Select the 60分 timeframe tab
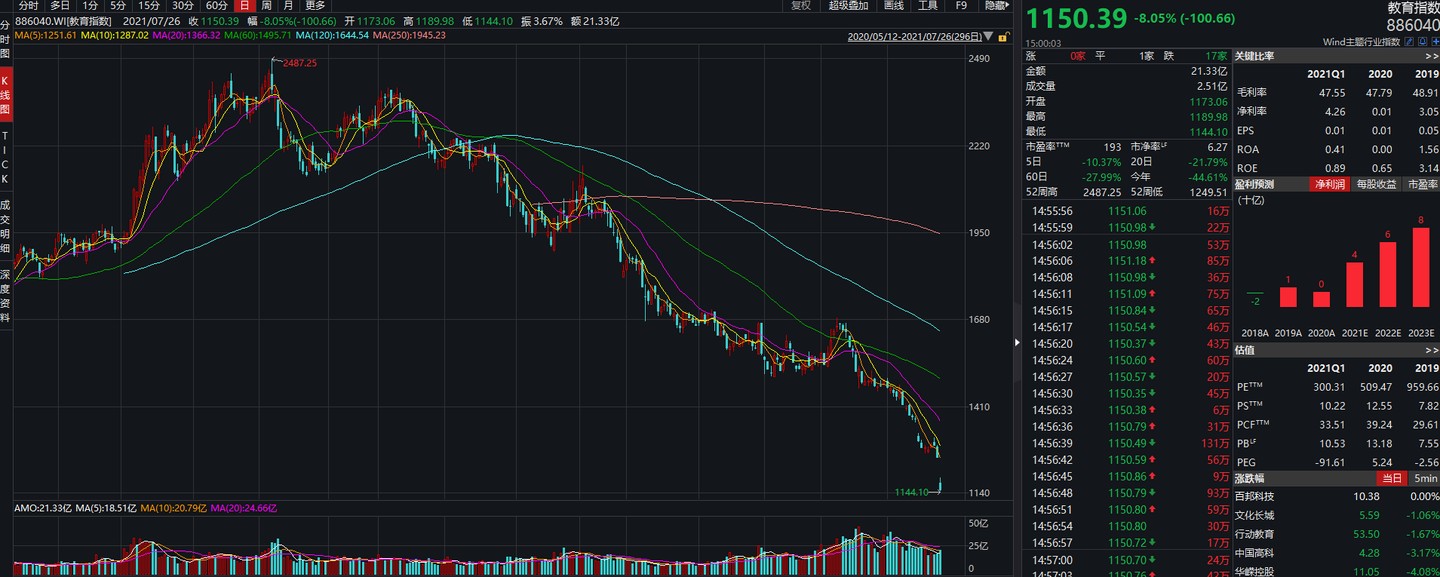Image resolution: width=1440 pixels, height=577 pixels. point(217,6)
